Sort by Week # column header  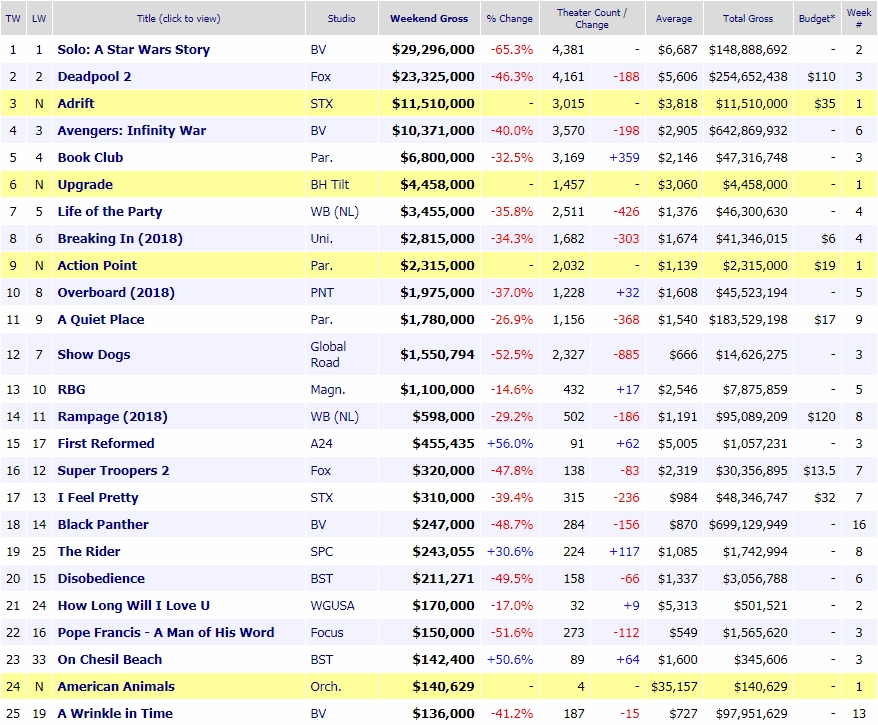pos(859,18)
